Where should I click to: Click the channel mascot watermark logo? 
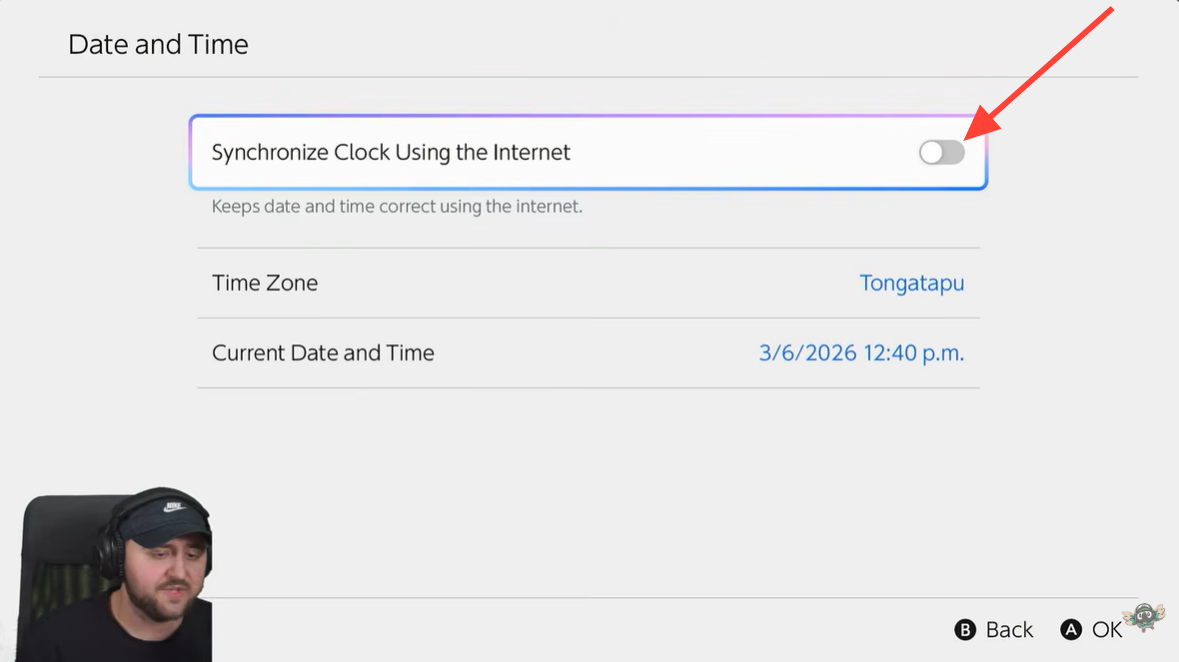click(1145, 617)
